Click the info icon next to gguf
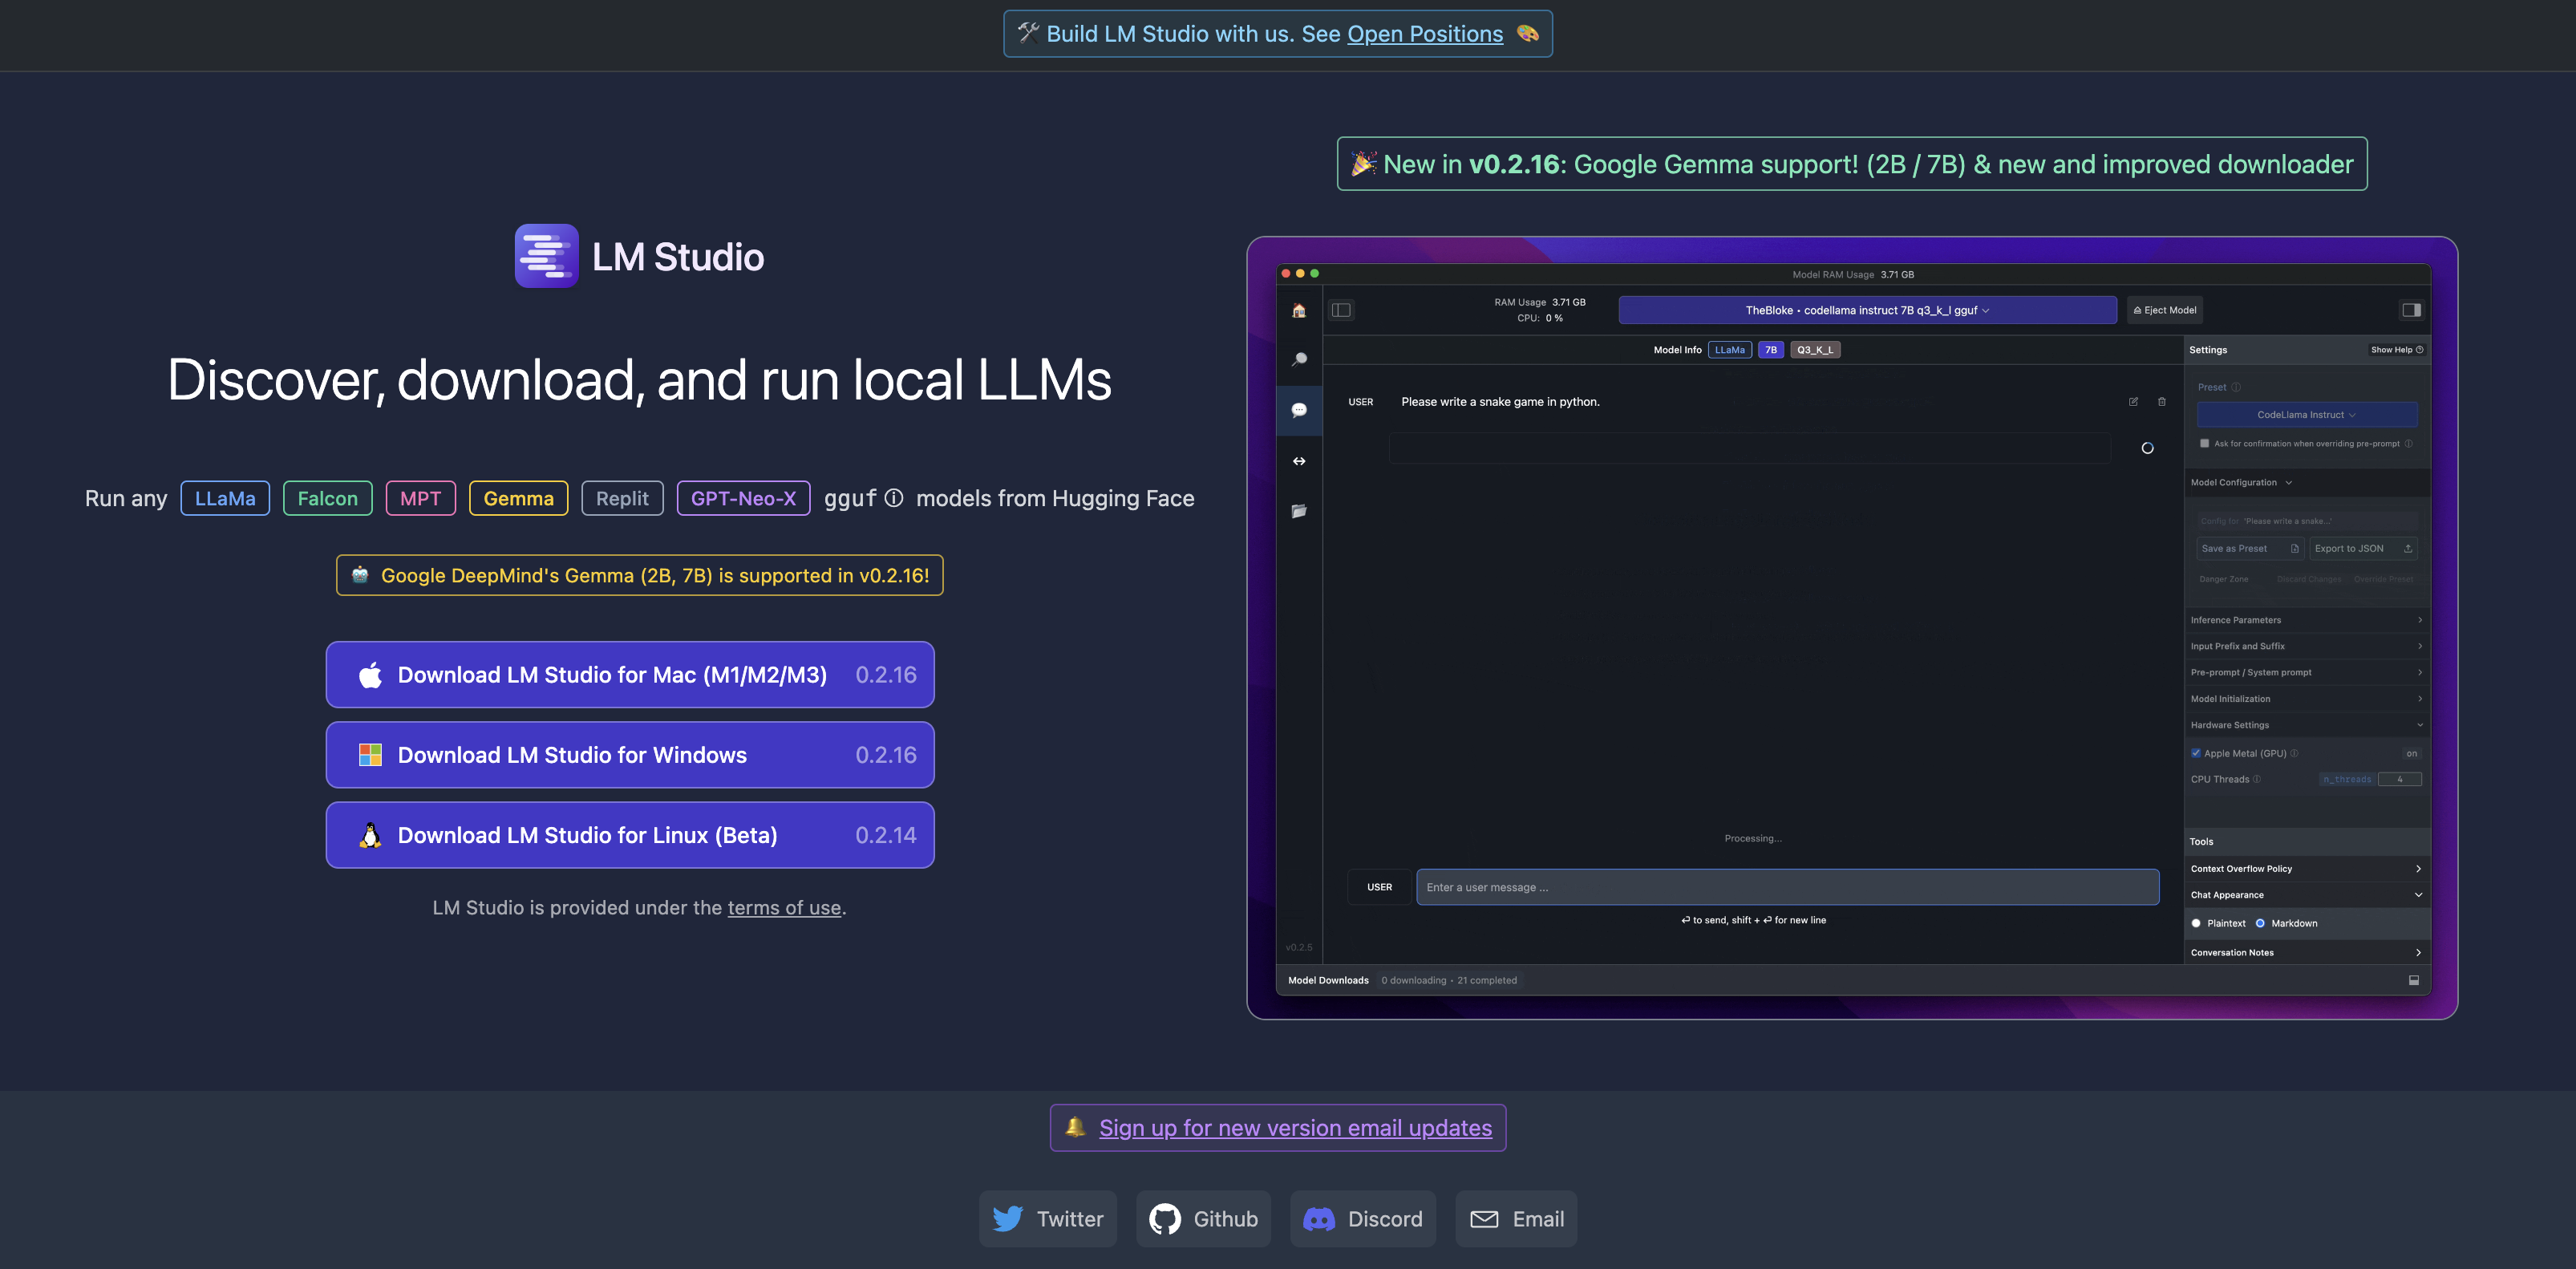 pyautogui.click(x=893, y=498)
